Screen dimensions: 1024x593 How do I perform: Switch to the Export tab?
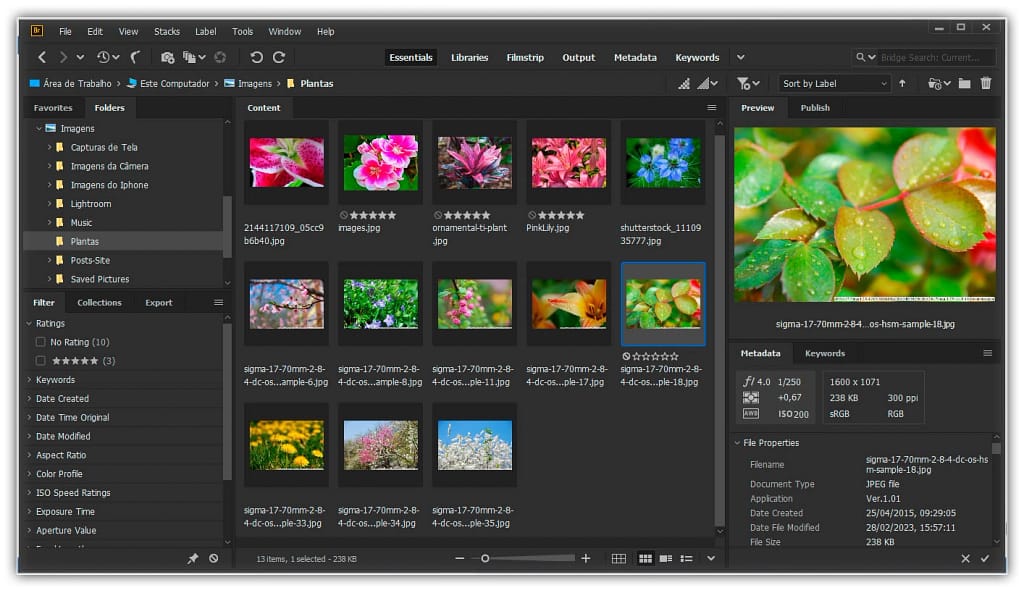tap(159, 302)
